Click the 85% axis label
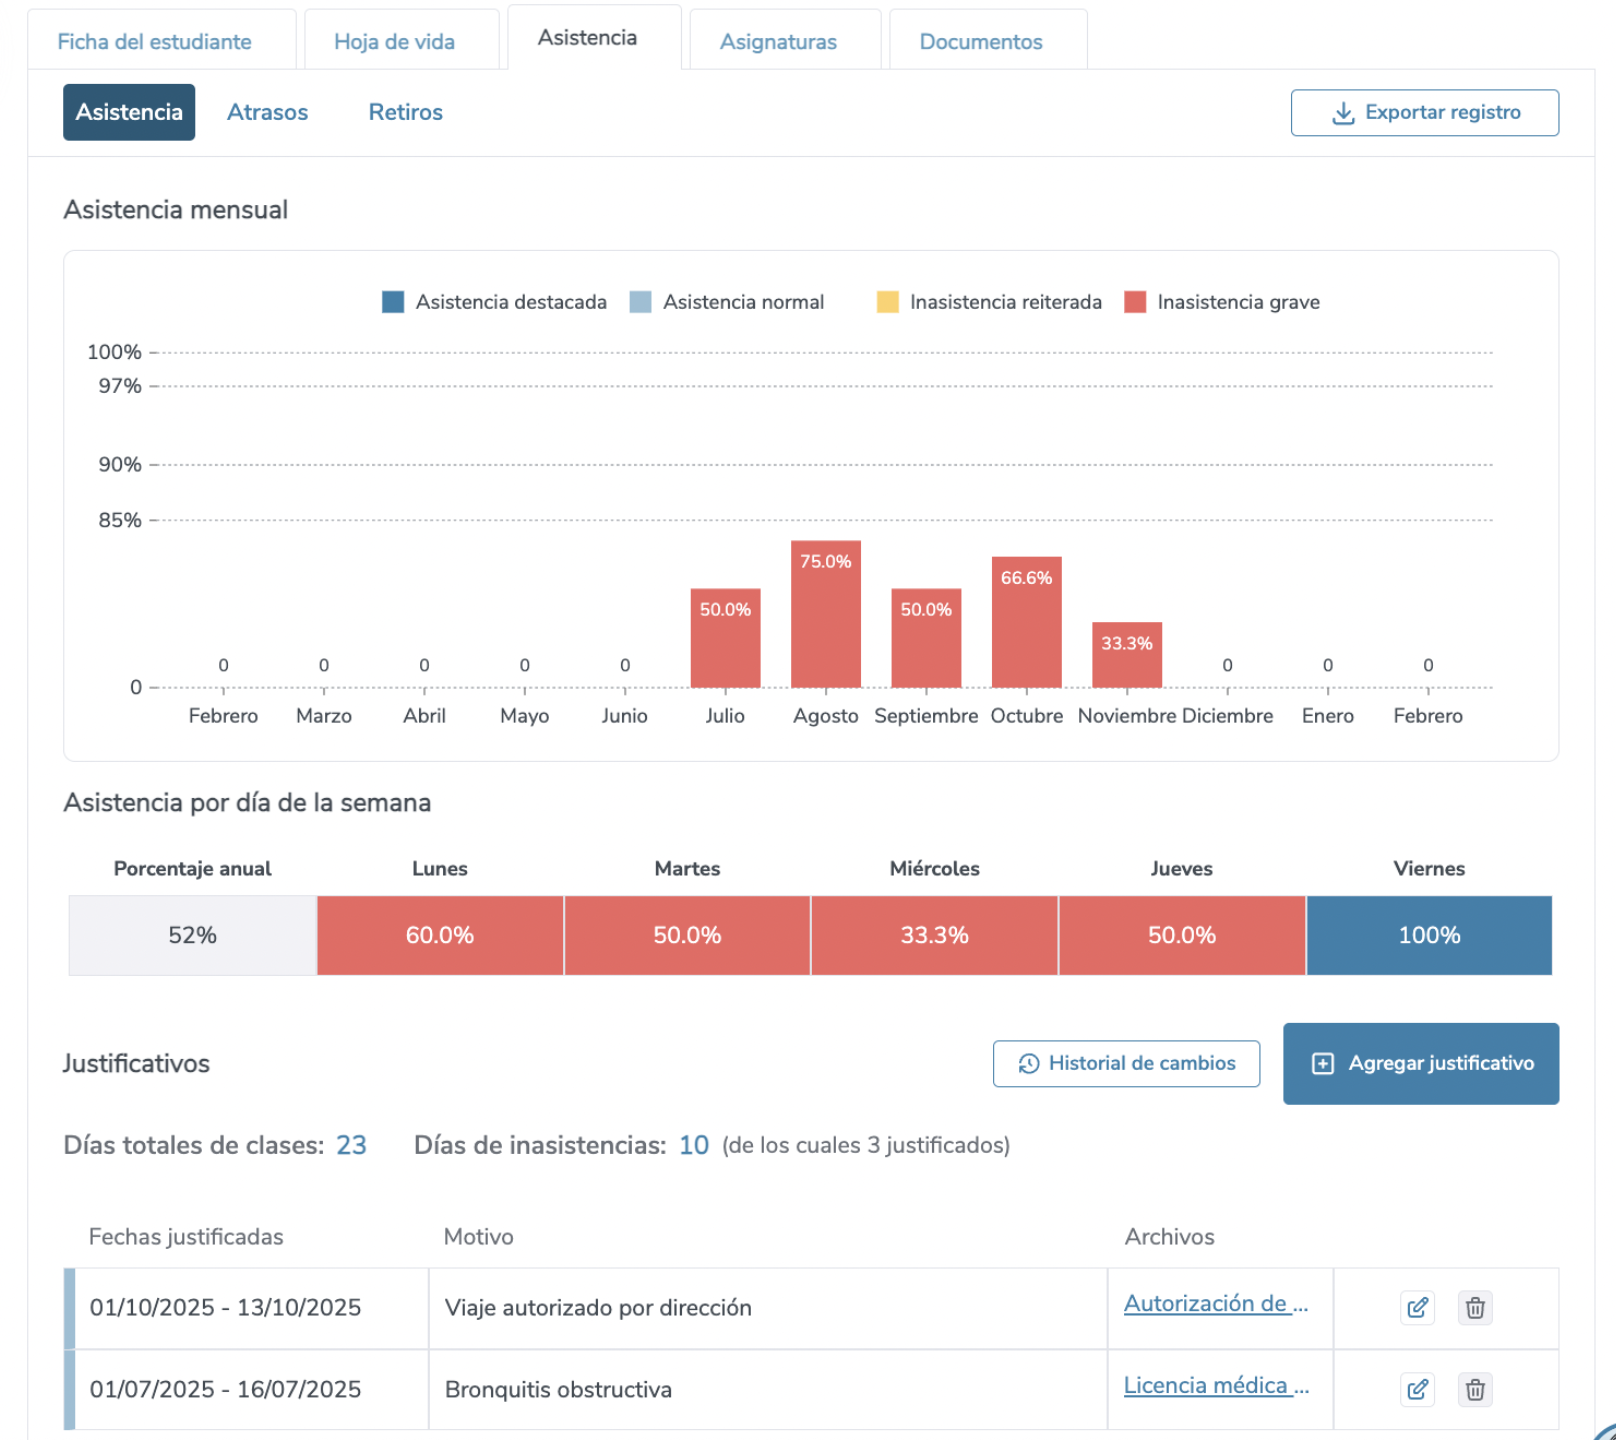This screenshot has height=1440, width=1616. (120, 520)
